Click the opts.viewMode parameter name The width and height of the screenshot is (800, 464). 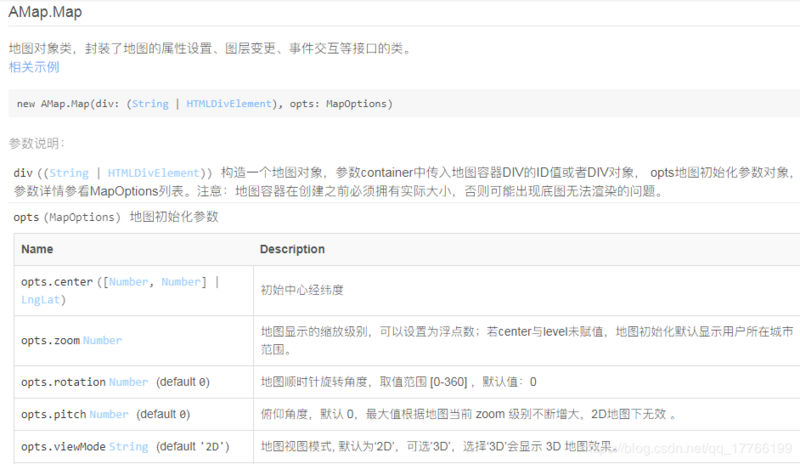click(x=63, y=446)
